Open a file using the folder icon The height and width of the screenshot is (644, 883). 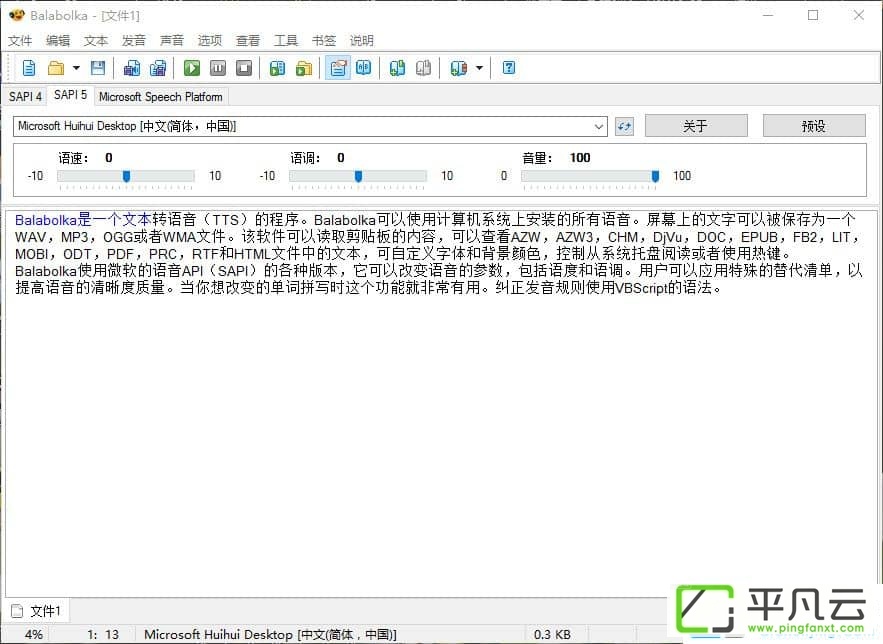coord(56,68)
